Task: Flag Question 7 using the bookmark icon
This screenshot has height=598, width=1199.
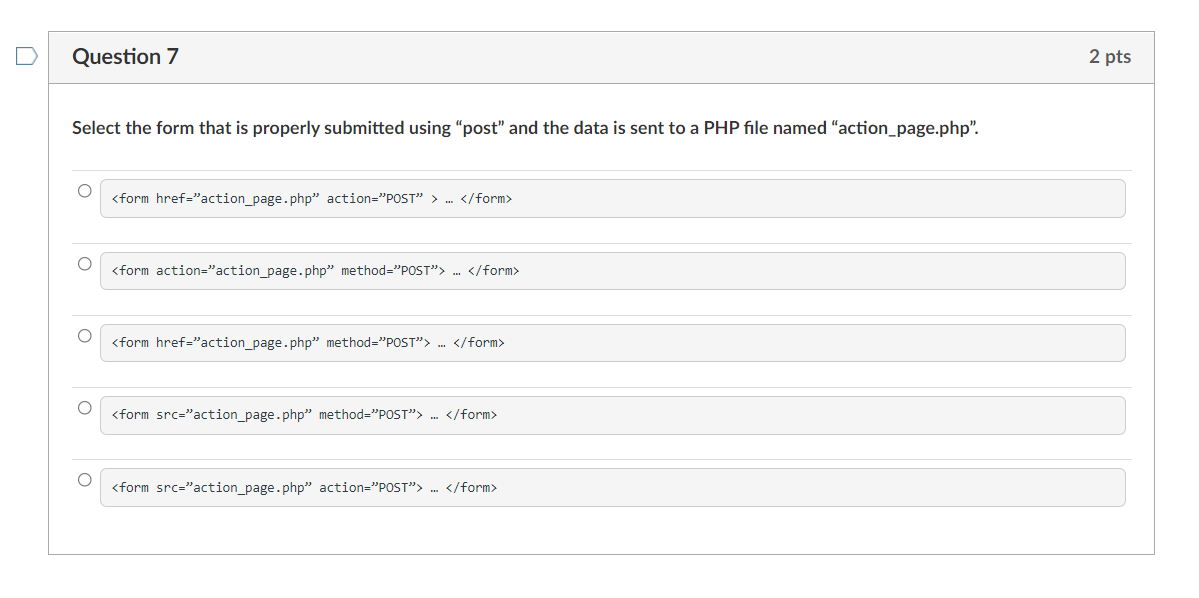Action: pos(27,56)
